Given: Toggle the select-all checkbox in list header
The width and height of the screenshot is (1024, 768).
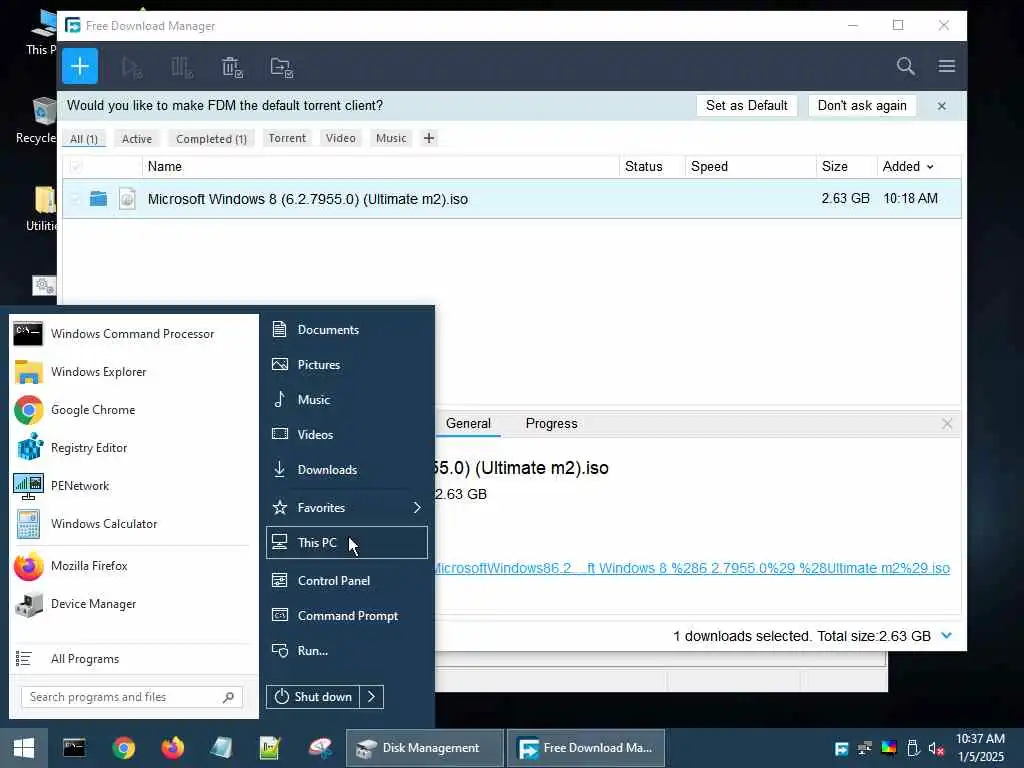Looking at the screenshot, I should point(76,167).
